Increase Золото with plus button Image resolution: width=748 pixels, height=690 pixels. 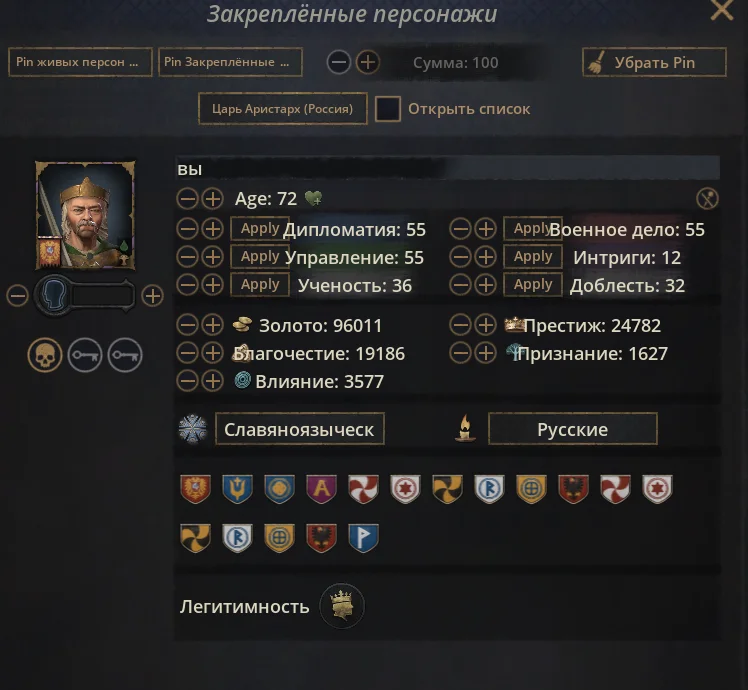[213, 325]
